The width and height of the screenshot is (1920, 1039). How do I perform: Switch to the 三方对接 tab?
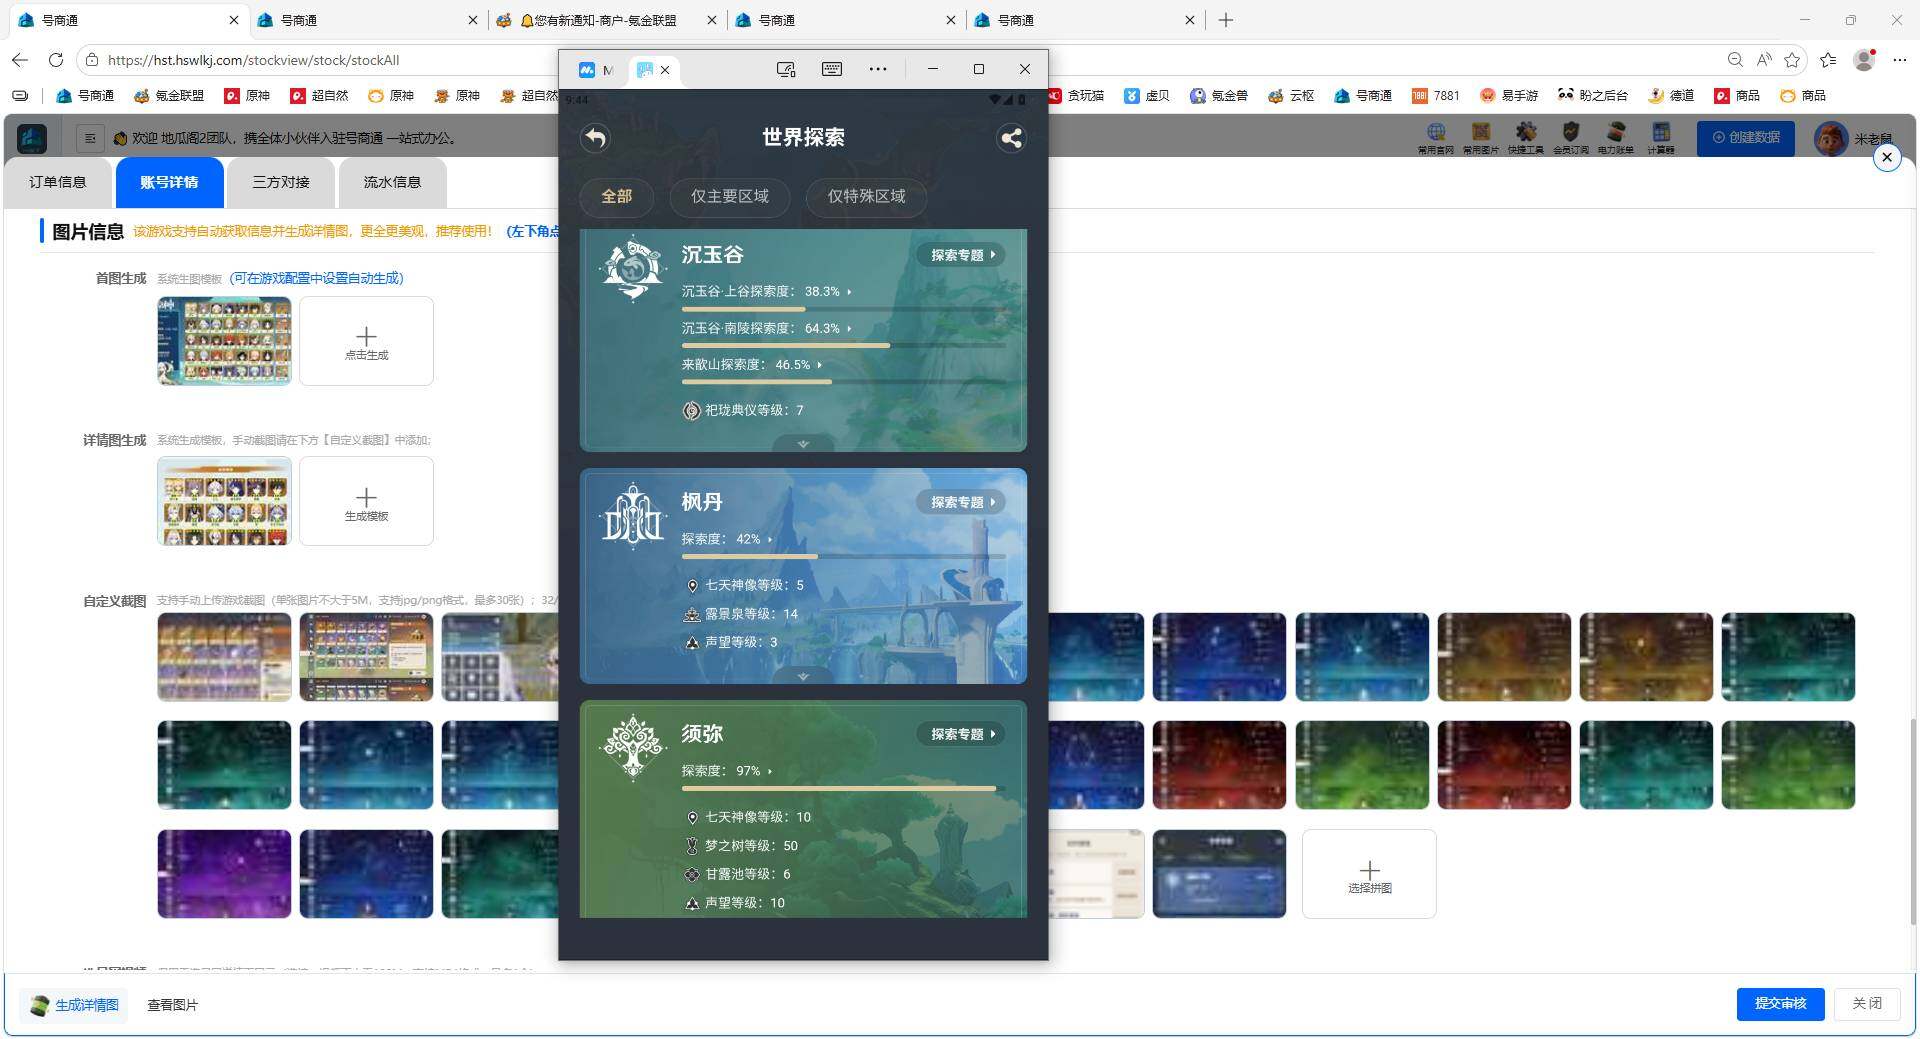(281, 182)
